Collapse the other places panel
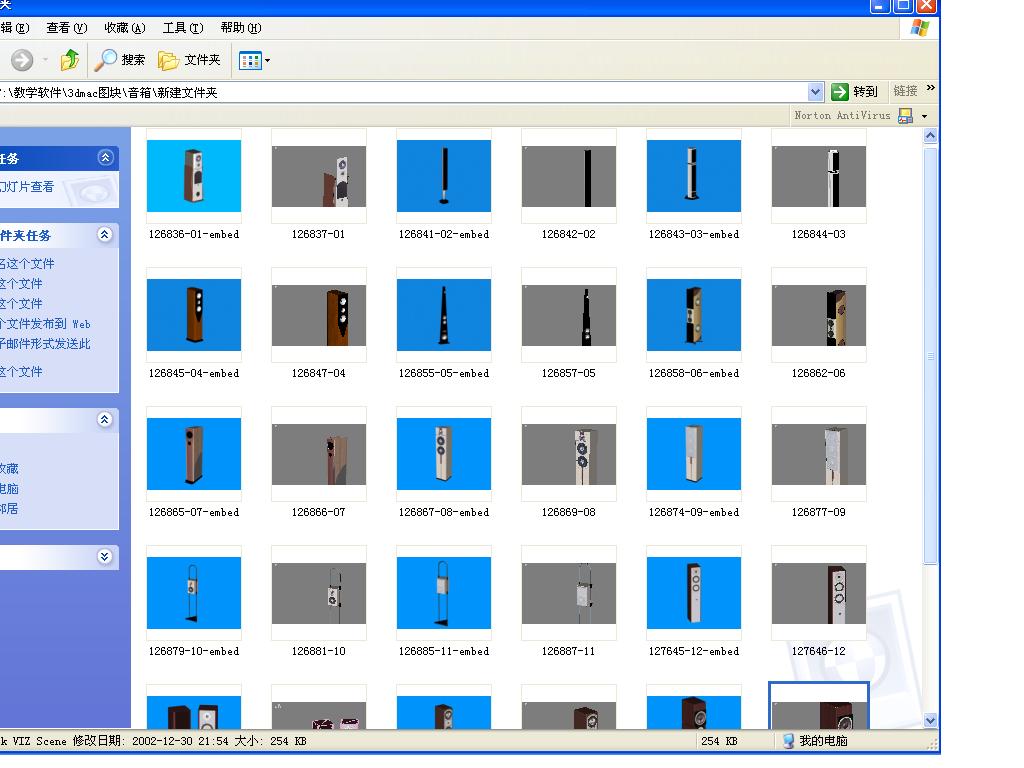Screen dimensions: 1024x768 pyautogui.click(x=104, y=419)
